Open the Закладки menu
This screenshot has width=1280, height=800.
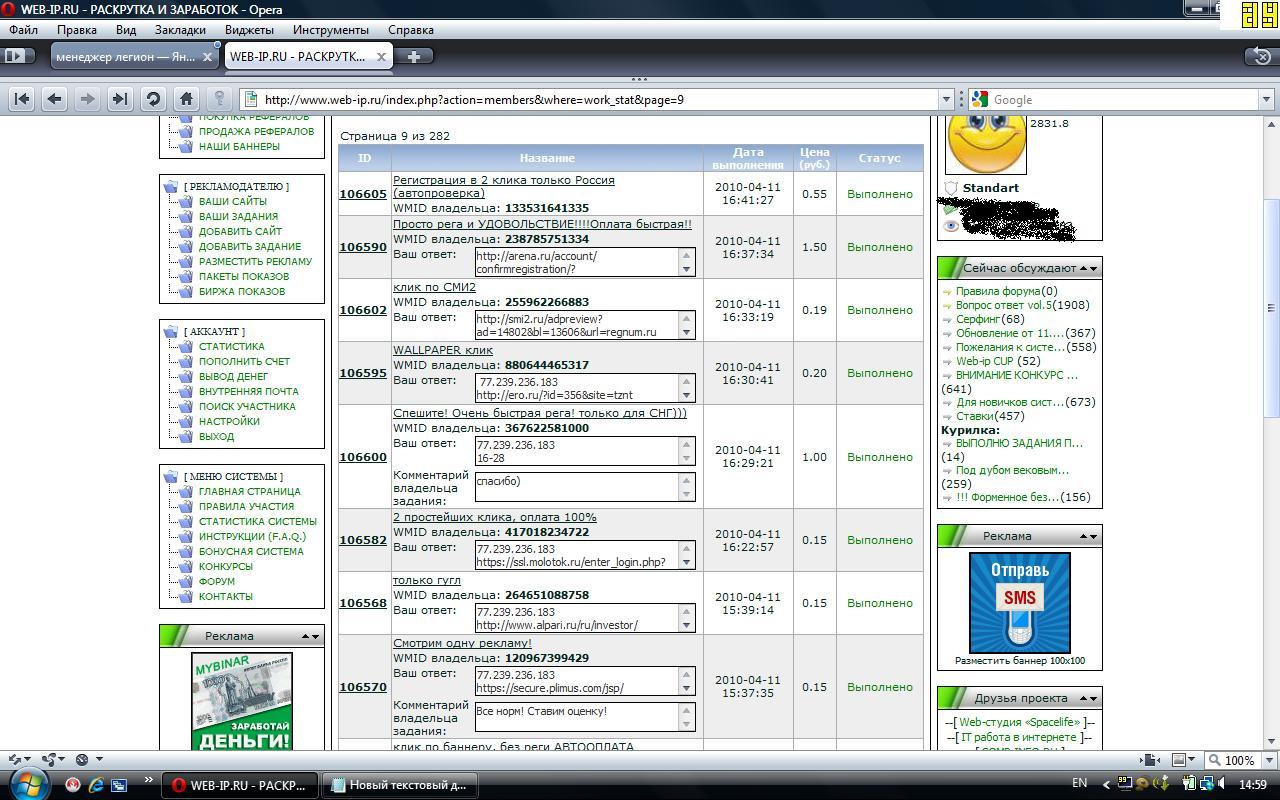180,30
